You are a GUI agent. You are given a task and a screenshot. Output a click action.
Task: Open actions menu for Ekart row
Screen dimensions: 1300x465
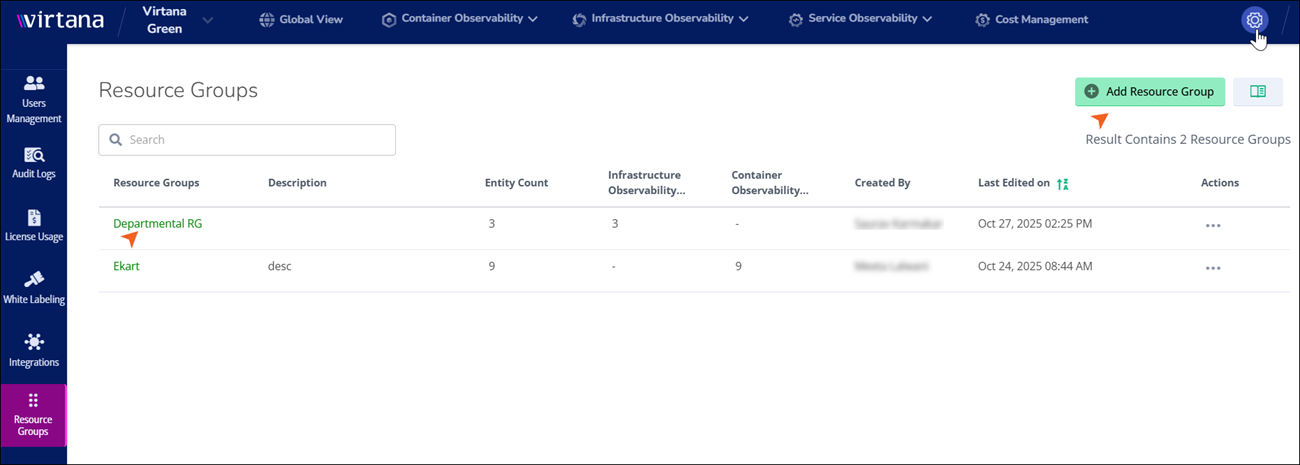point(1213,268)
